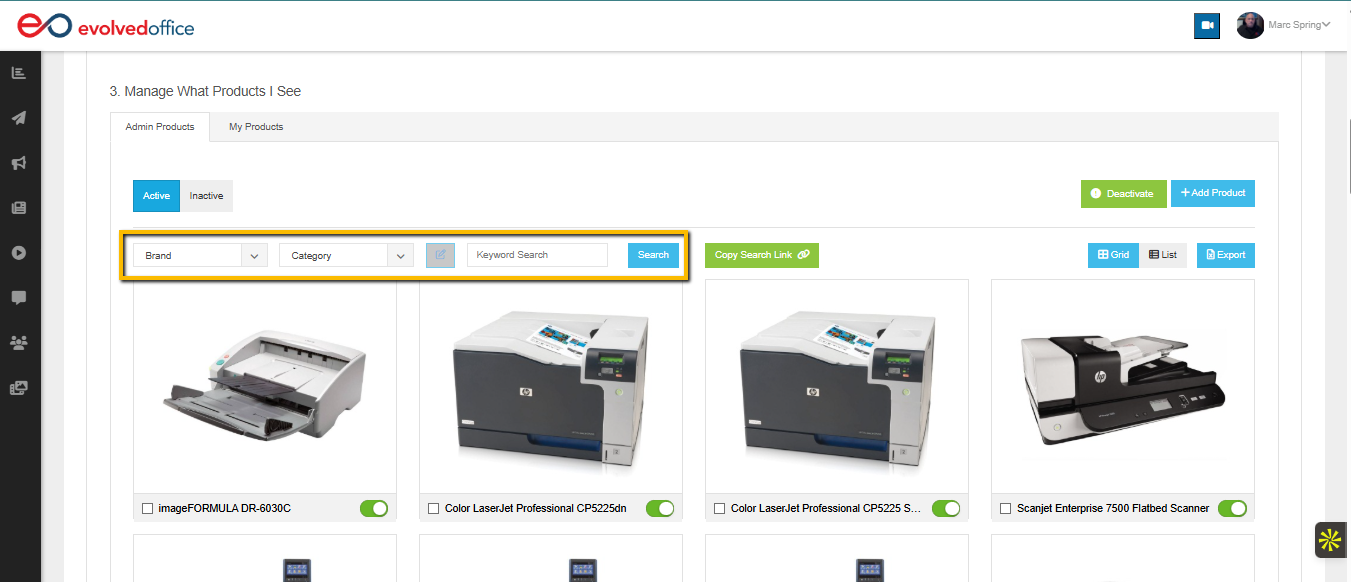Open the play circle sidebar icon

18,253
